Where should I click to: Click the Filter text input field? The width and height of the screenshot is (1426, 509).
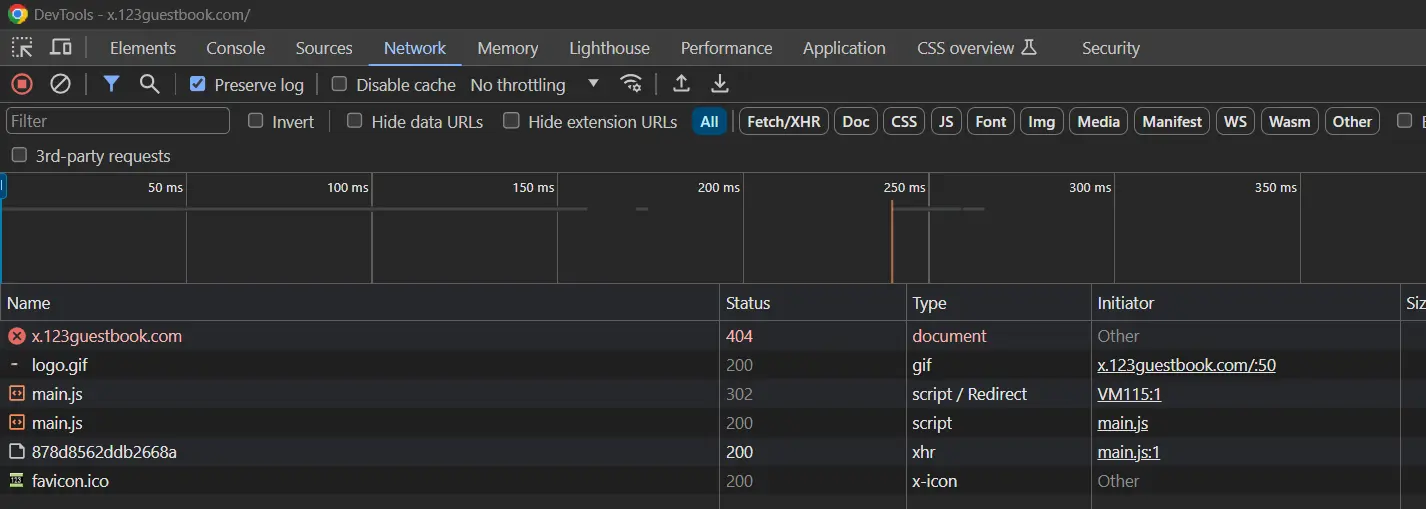118,121
